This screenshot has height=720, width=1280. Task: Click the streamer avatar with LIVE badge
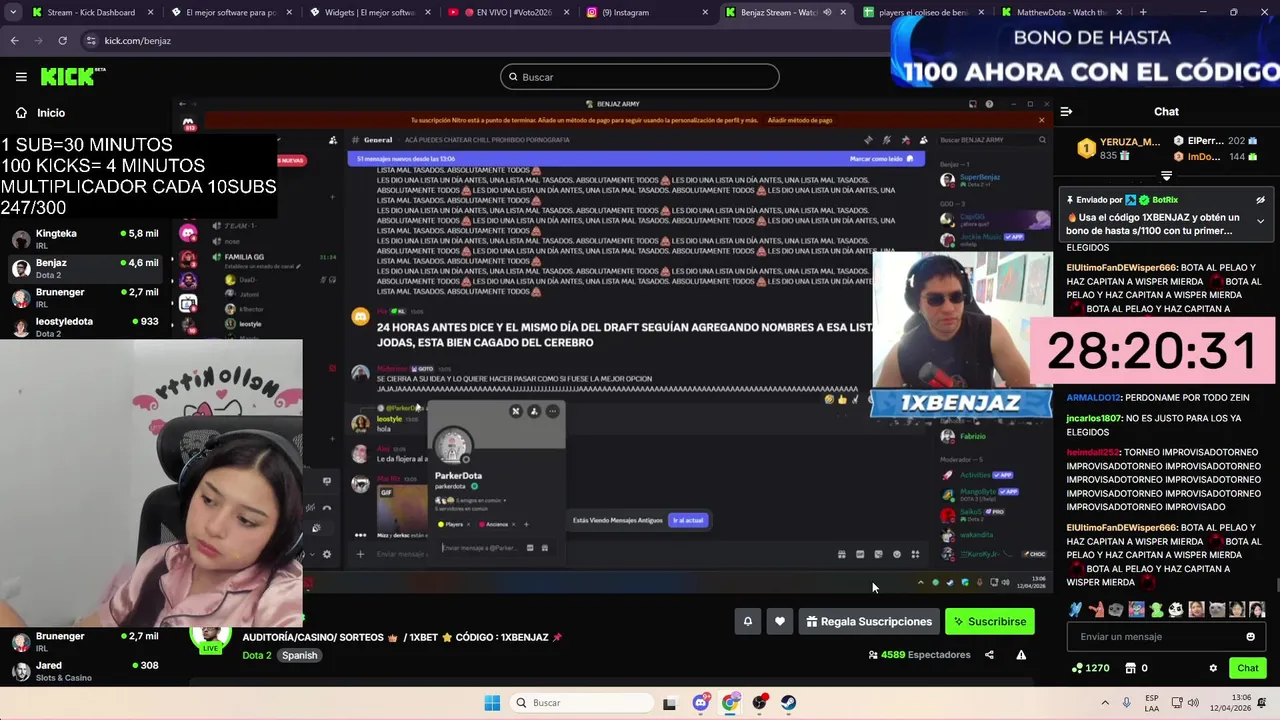(x=211, y=640)
